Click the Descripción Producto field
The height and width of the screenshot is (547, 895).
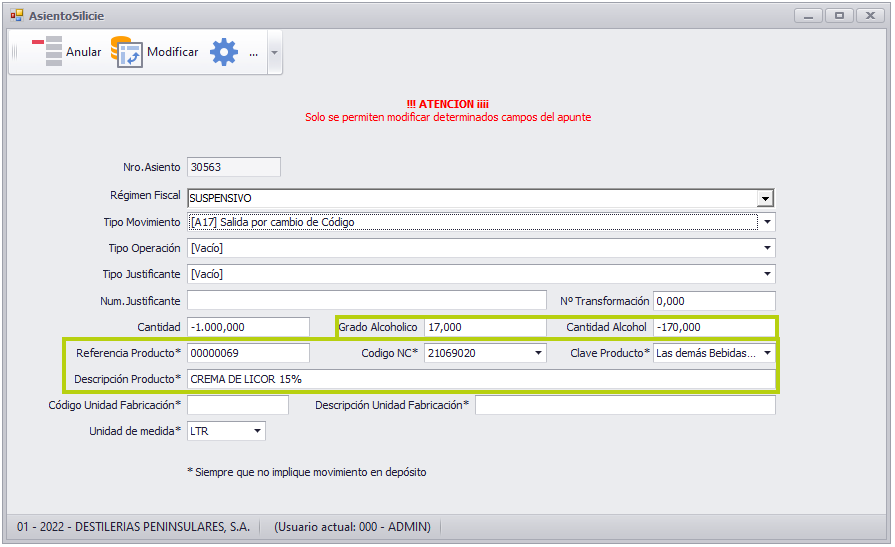click(481, 379)
